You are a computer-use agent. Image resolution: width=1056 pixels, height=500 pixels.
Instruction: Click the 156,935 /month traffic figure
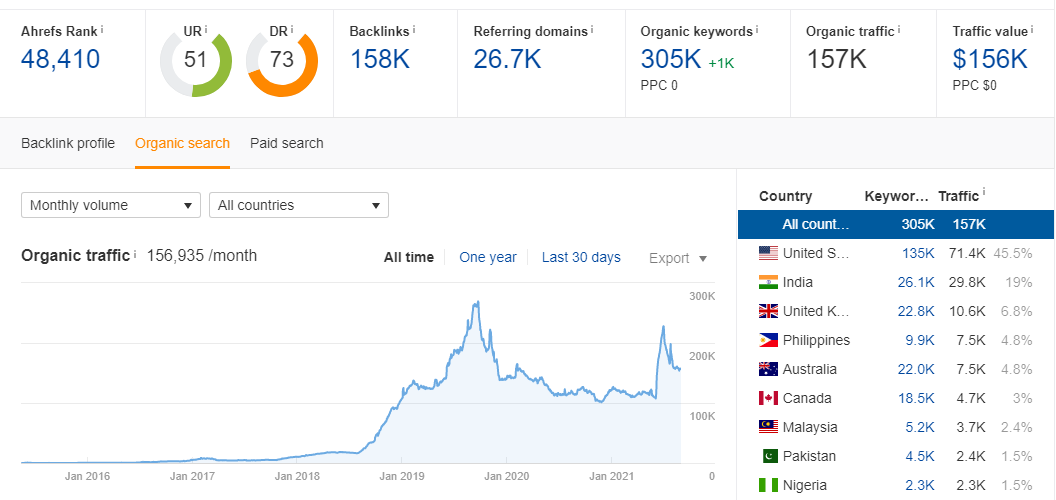[x=202, y=255]
